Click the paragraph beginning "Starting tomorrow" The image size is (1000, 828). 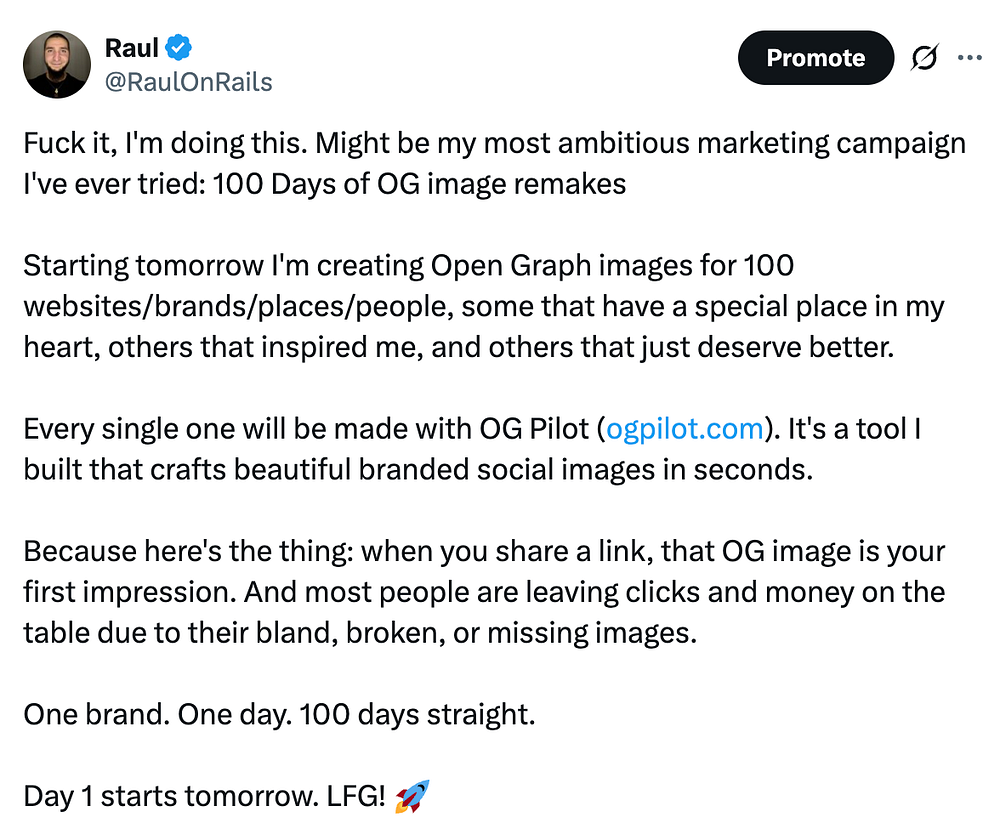(483, 306)
